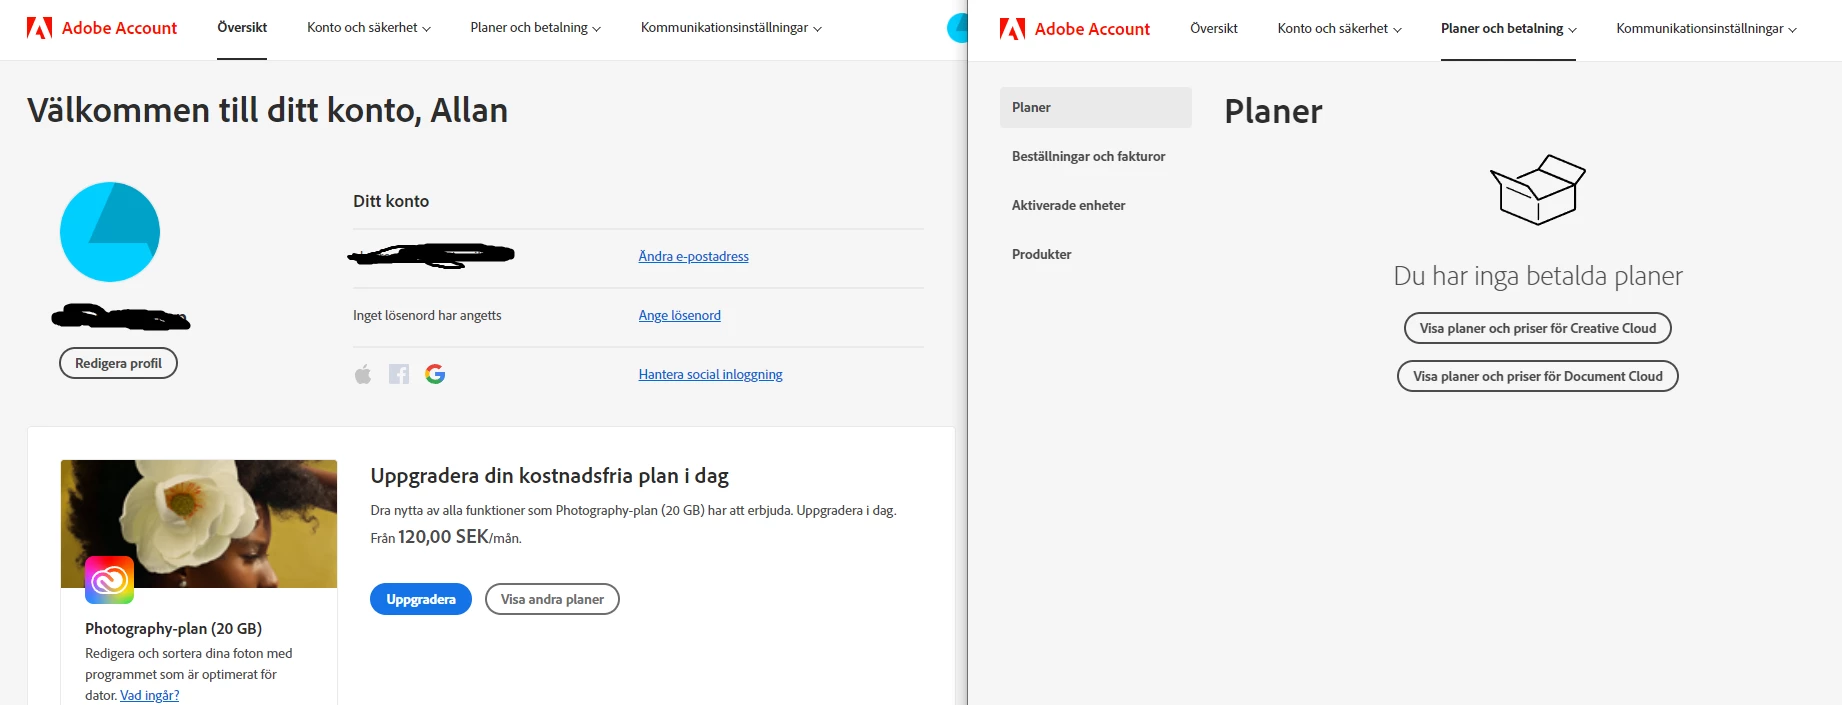This screenshot has height=705, width=1842.
Task: Click the Facebook social login icon
Action: click(399, 374)
